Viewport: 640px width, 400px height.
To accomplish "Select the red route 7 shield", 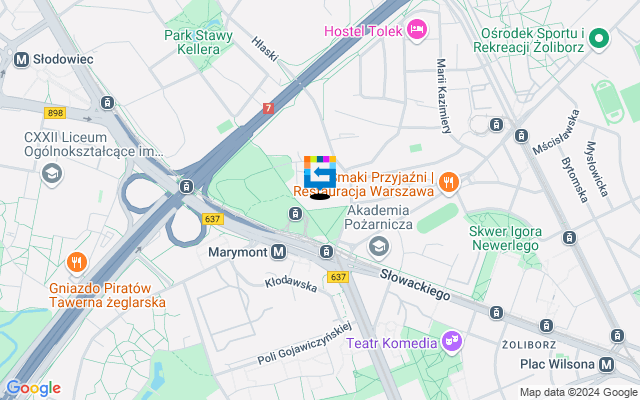I will [268, 109].
